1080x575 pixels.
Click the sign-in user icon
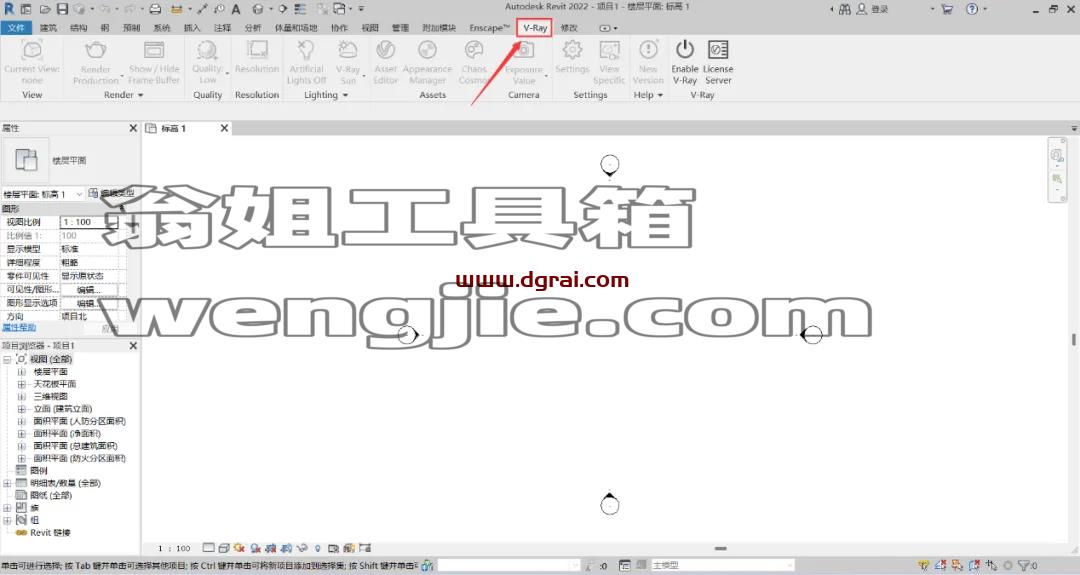862,9
